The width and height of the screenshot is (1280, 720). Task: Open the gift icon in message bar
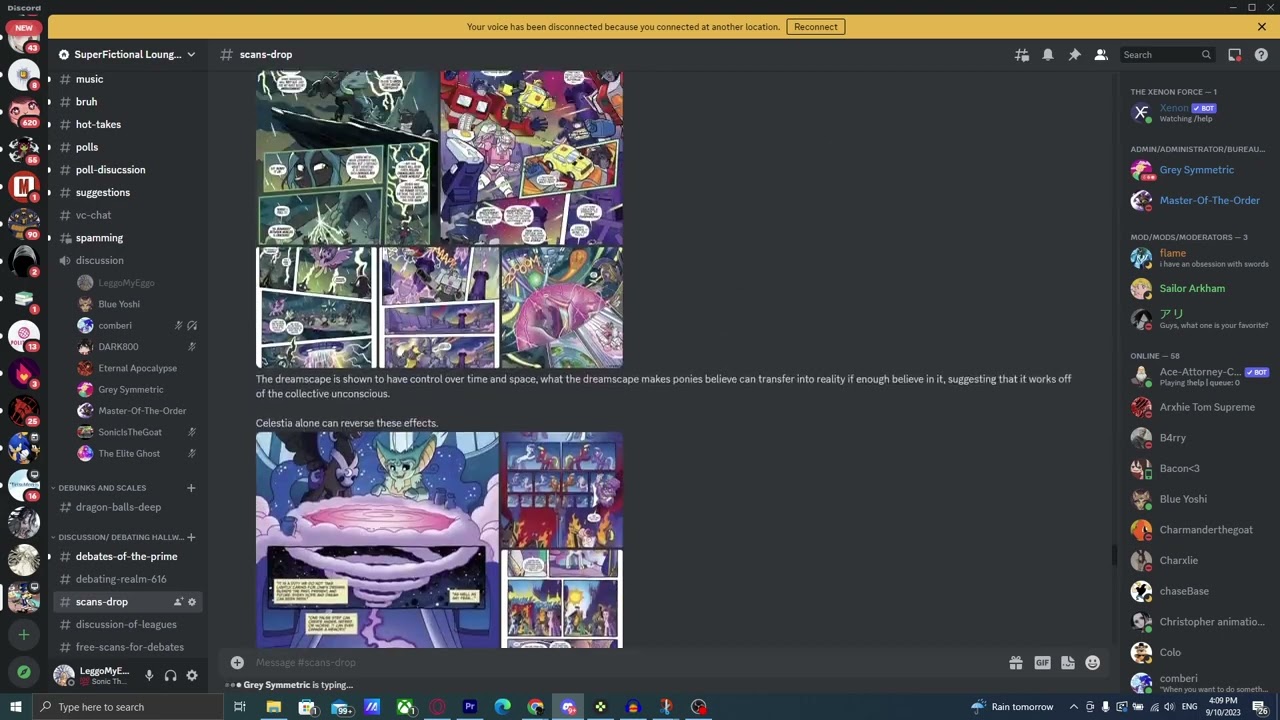click(x=1016, y=663)
